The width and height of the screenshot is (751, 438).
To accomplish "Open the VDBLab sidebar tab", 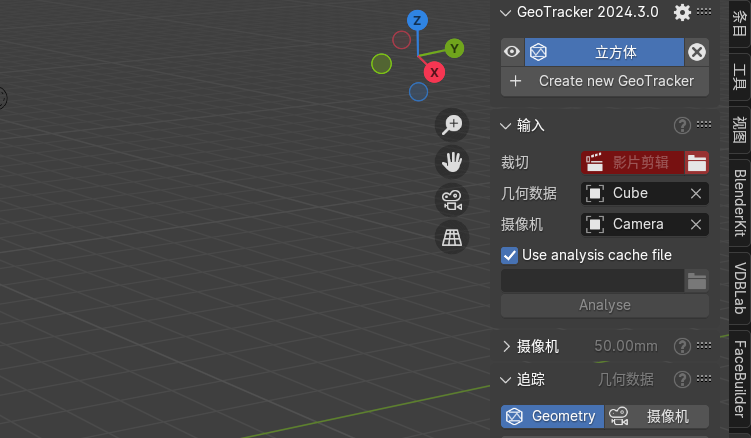I will point(740,288).
